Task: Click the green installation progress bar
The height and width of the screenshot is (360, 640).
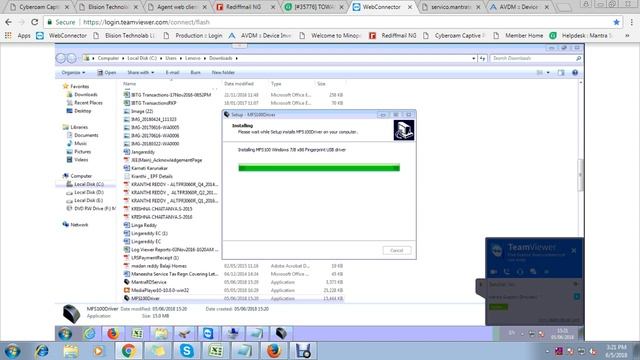Action: (x=319, y=168)
